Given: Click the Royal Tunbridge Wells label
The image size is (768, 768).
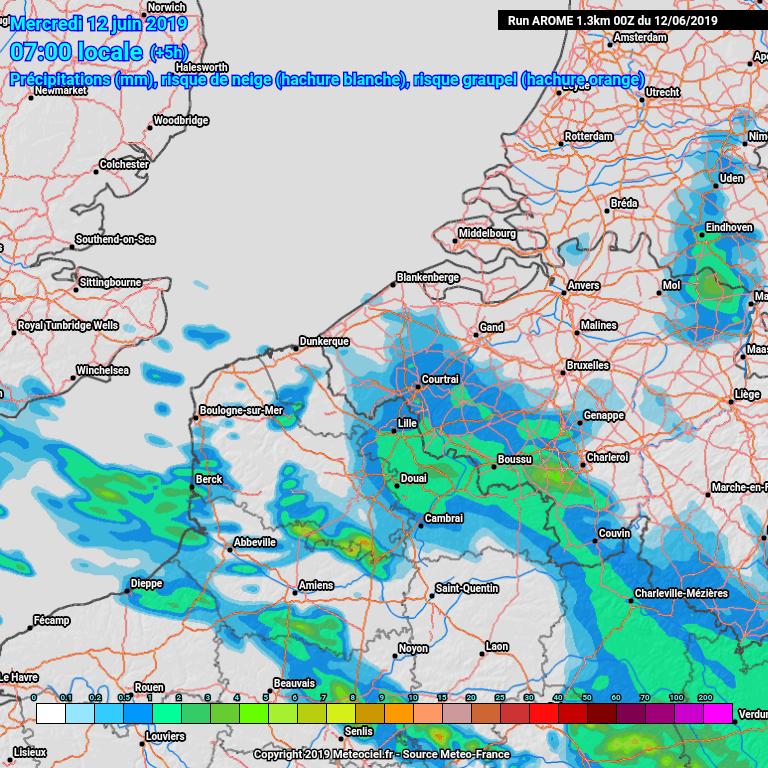Looking at the screenshot, I should tap(68, 325).
